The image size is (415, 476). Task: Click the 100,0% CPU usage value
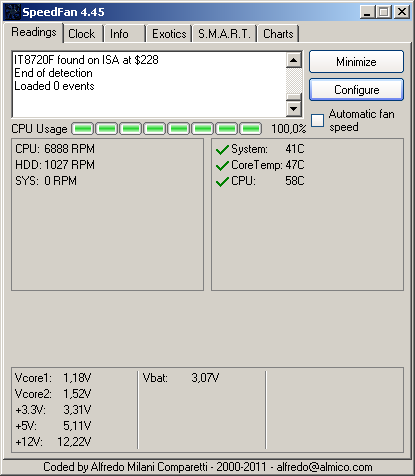pos(288,129)
